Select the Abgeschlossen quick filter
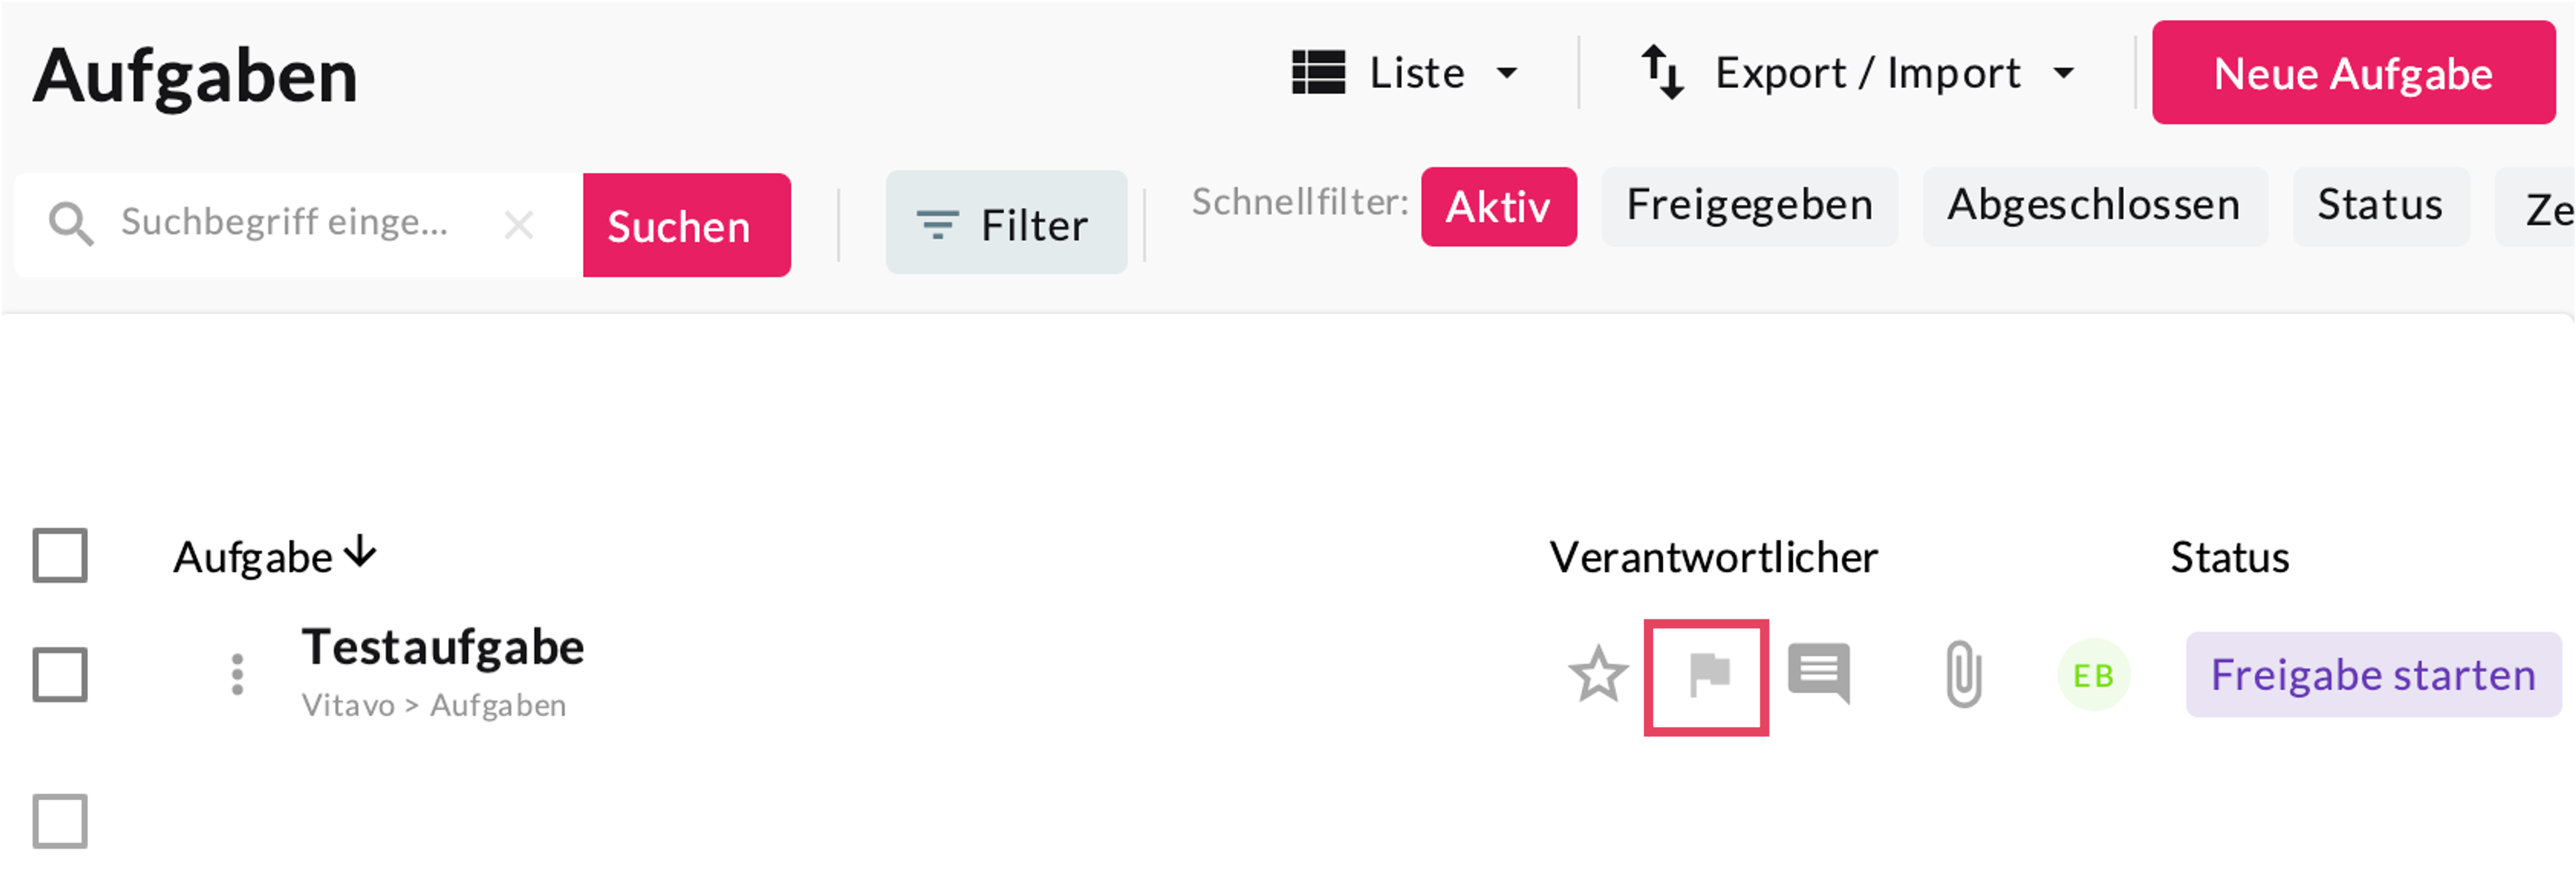The image size is (2576, 893). point(2094,206)
